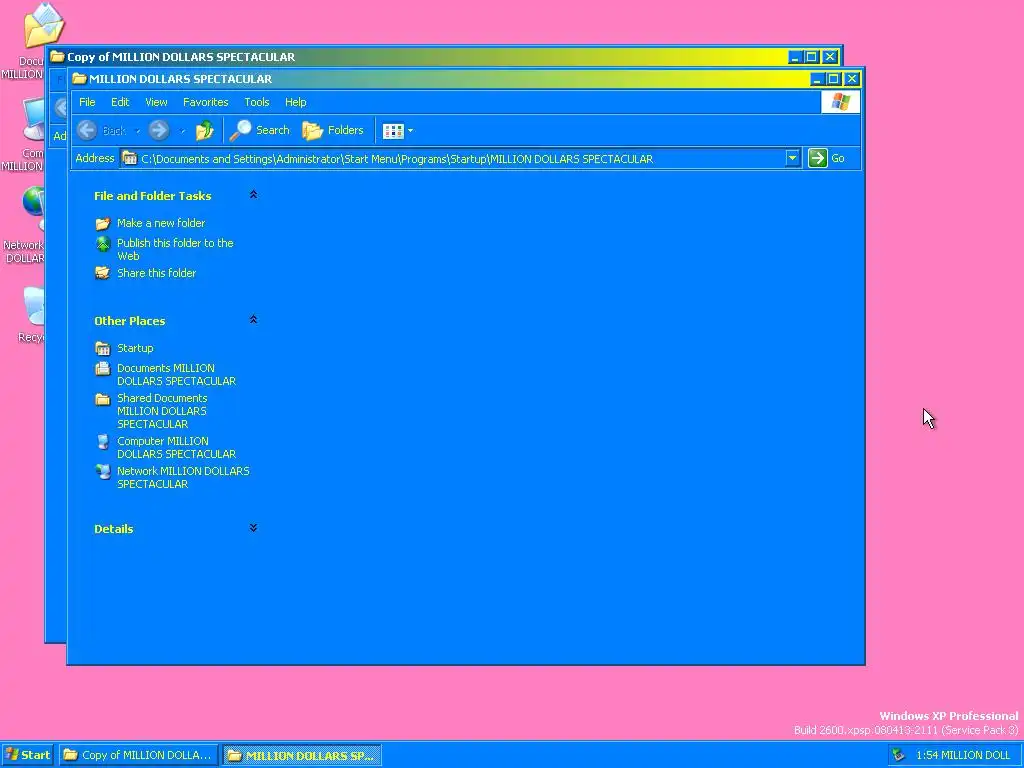1024x768 pixels.
Task: Toggle the Folders pane button
Action: pos(333,131)
